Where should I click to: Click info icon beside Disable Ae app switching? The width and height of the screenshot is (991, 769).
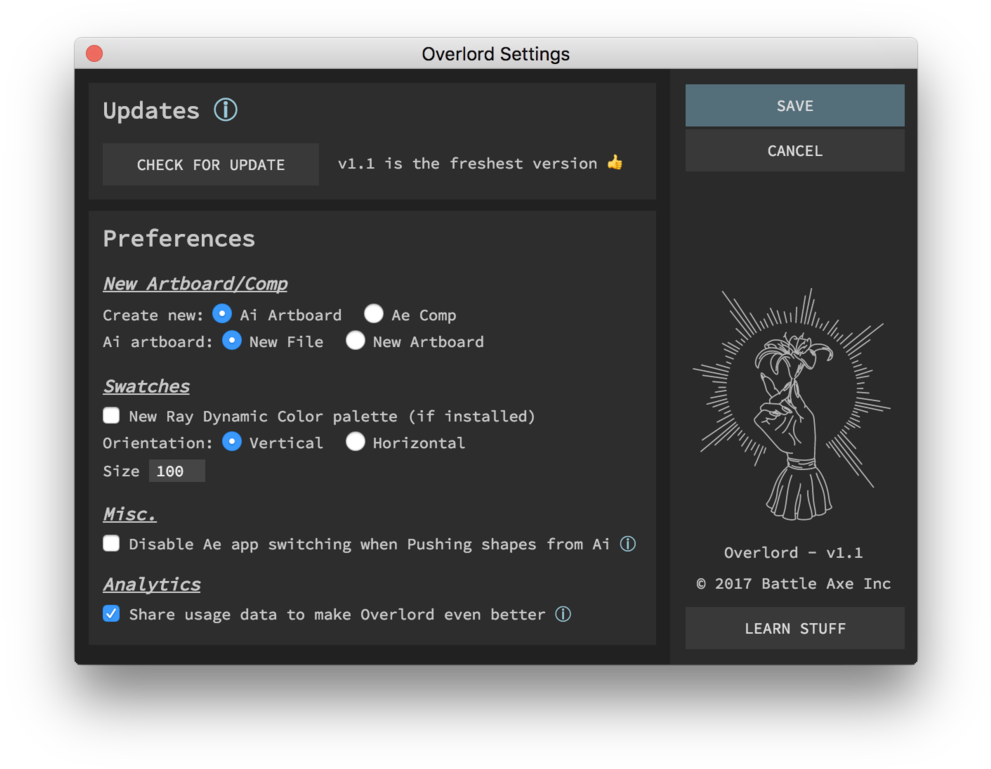(627, 544)
